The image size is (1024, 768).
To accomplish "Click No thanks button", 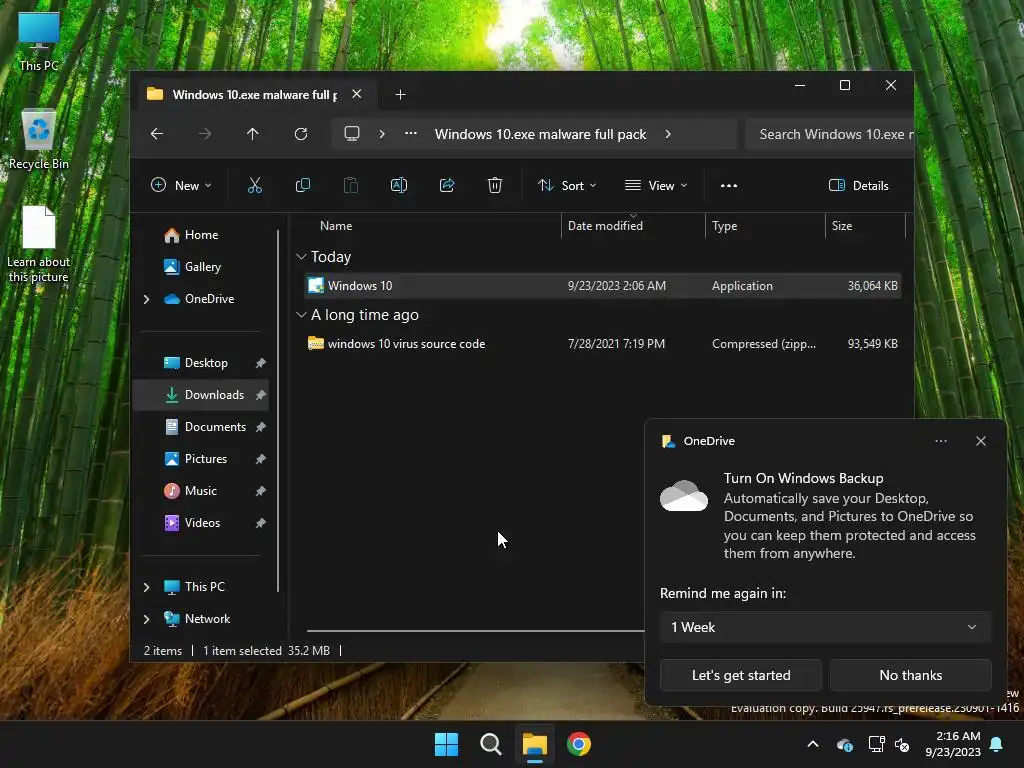I will 910,675.
